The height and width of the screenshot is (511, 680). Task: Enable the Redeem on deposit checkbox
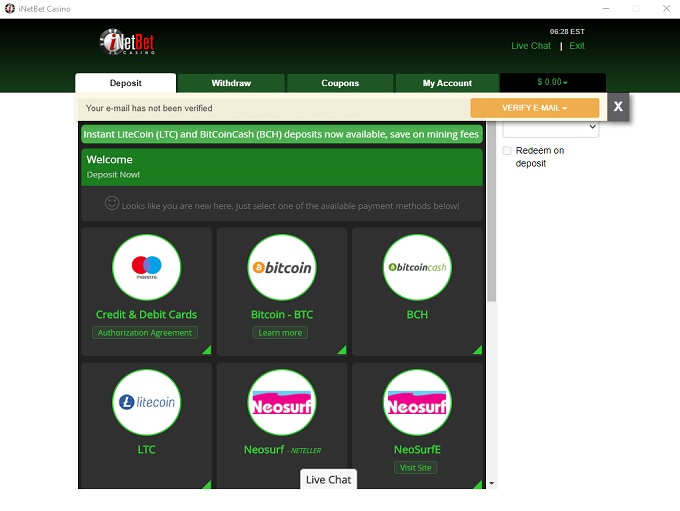click(507, 151)
